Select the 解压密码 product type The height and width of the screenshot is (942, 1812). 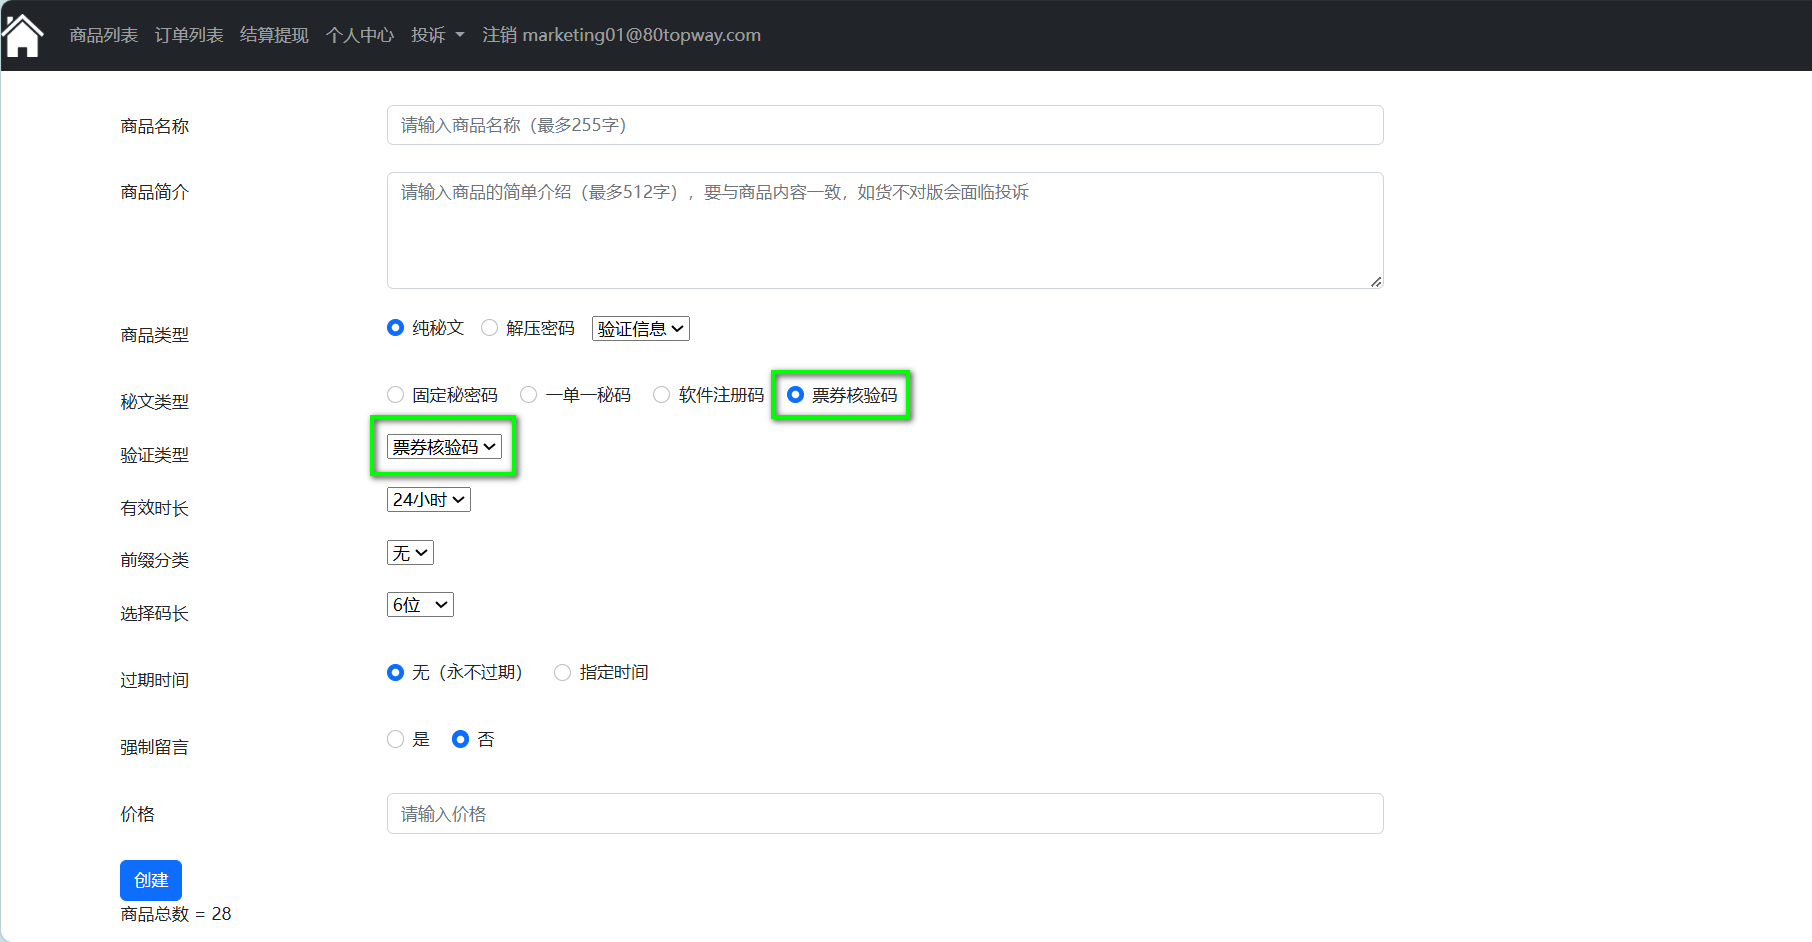coord(490,328)
